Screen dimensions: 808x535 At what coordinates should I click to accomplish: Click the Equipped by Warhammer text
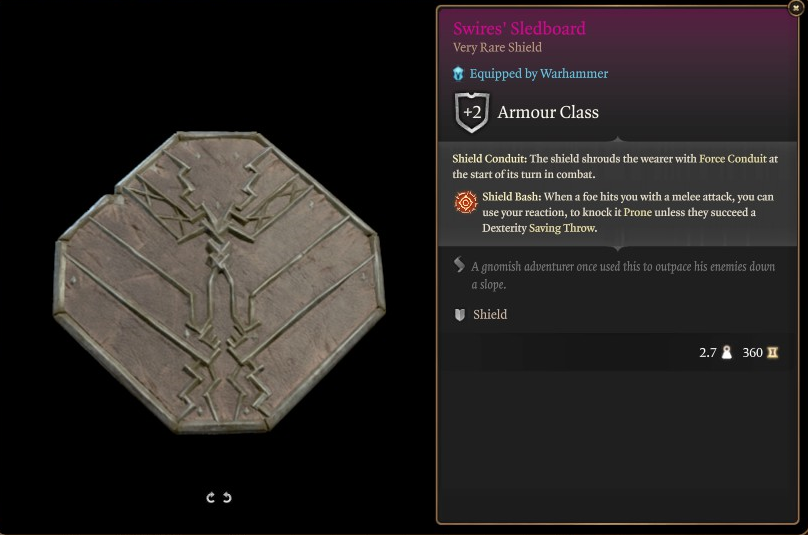[538, 74]
